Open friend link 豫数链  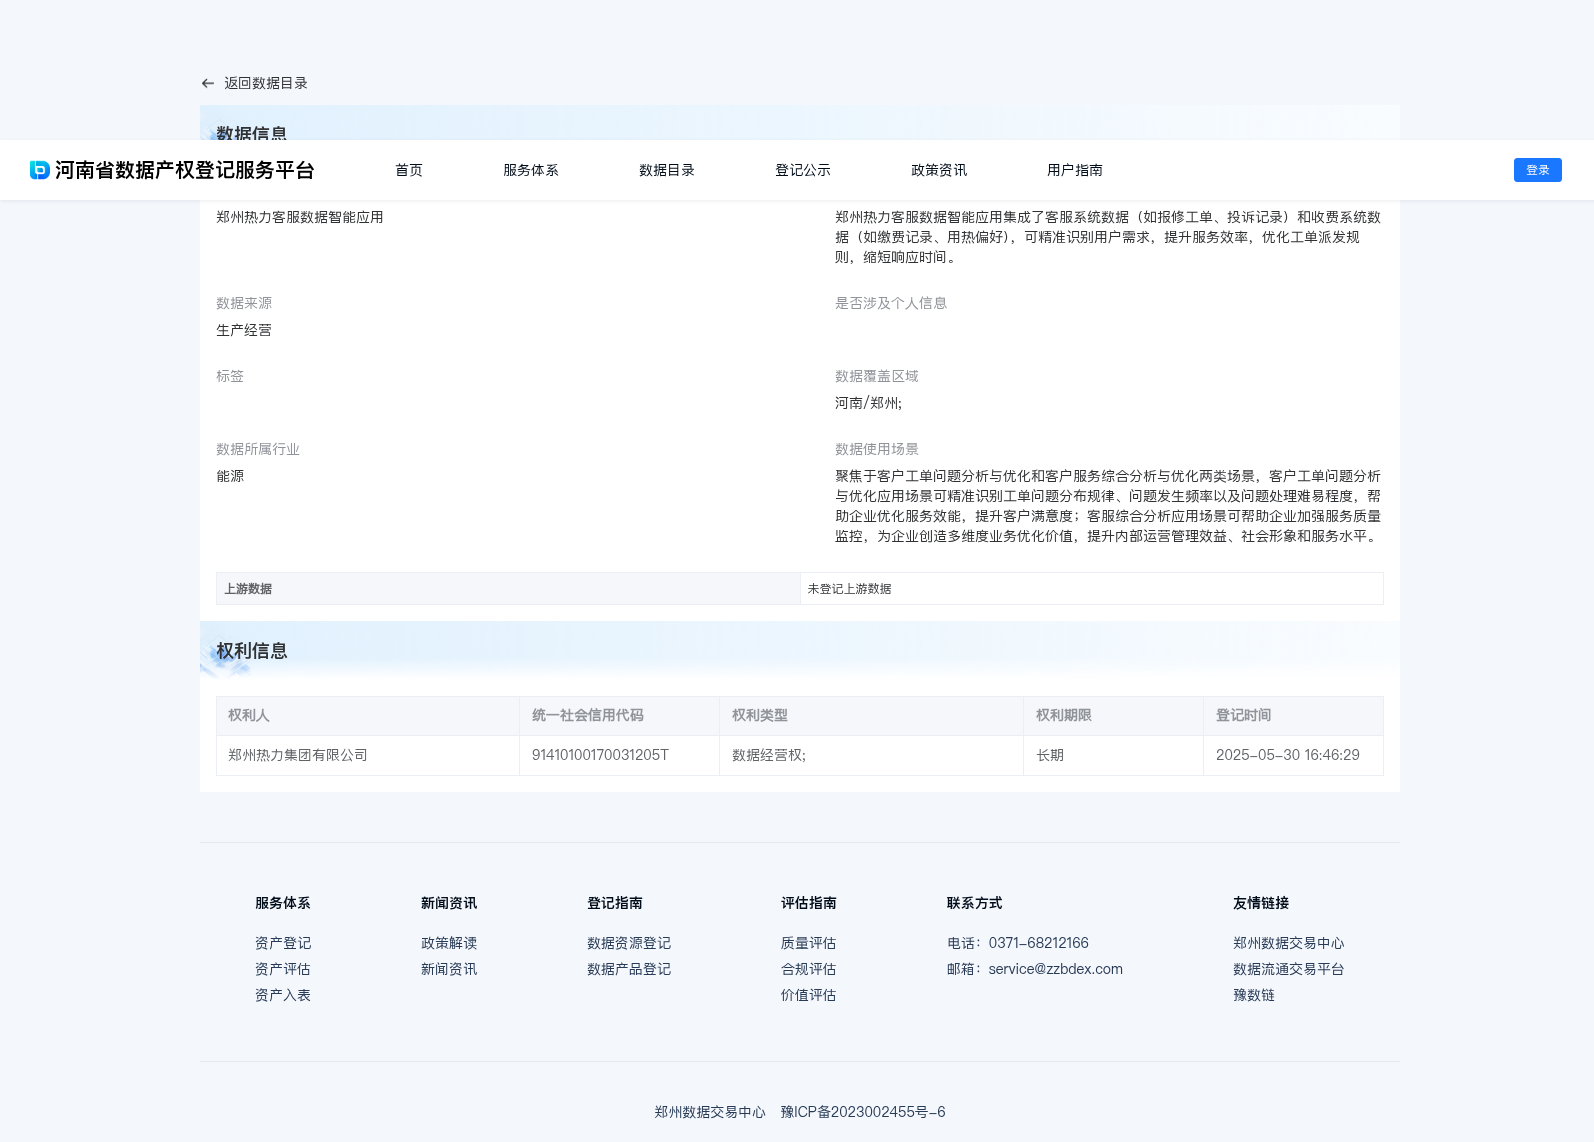click(x=1254, y=995)
